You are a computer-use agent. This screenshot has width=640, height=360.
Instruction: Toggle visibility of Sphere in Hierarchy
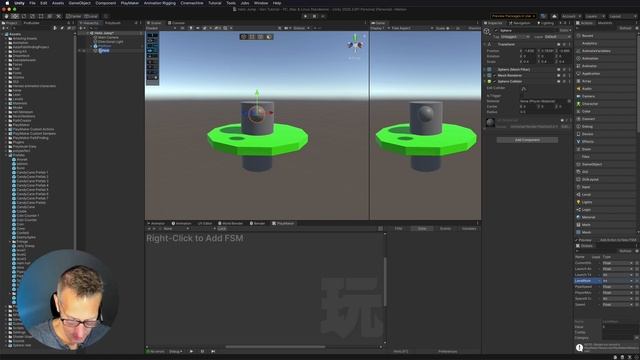[80, 51]
